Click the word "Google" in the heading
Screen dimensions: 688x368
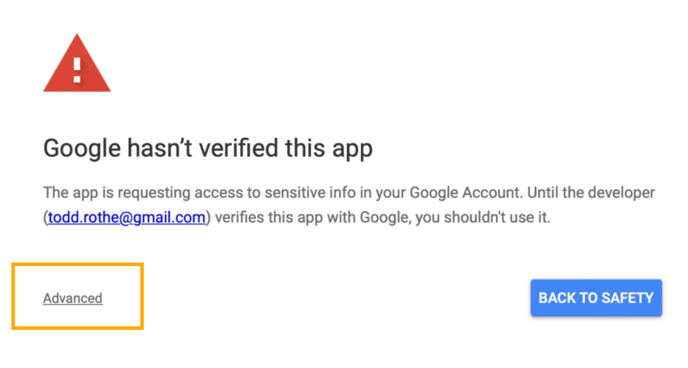click(x=82, y=149)
